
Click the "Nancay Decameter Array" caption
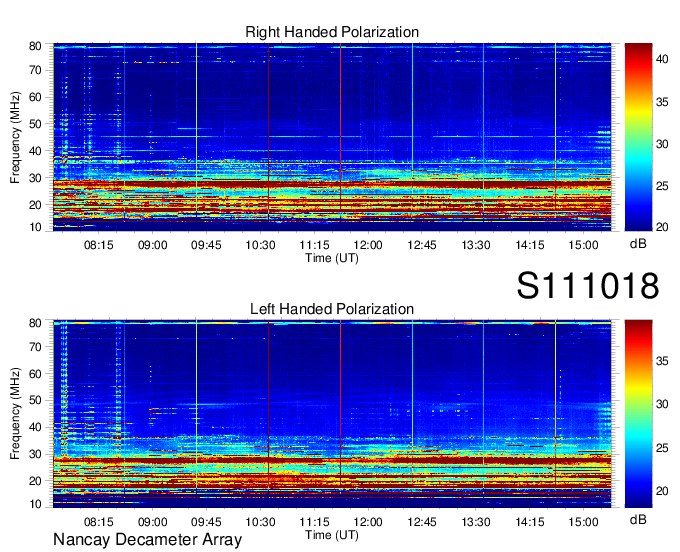pyautogui.click(x=147, y=539)
